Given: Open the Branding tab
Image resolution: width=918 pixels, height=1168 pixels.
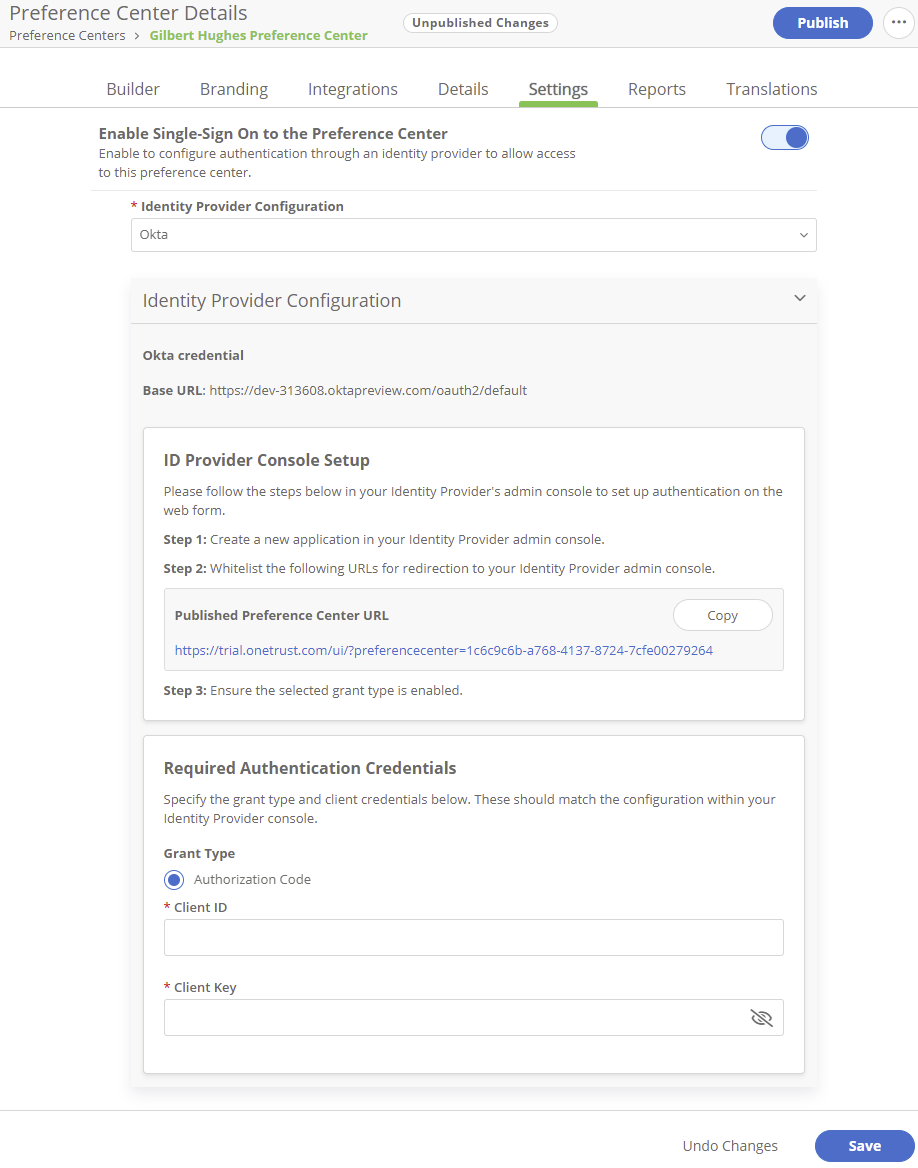Looking at the screenshot, I should (234, 89).
